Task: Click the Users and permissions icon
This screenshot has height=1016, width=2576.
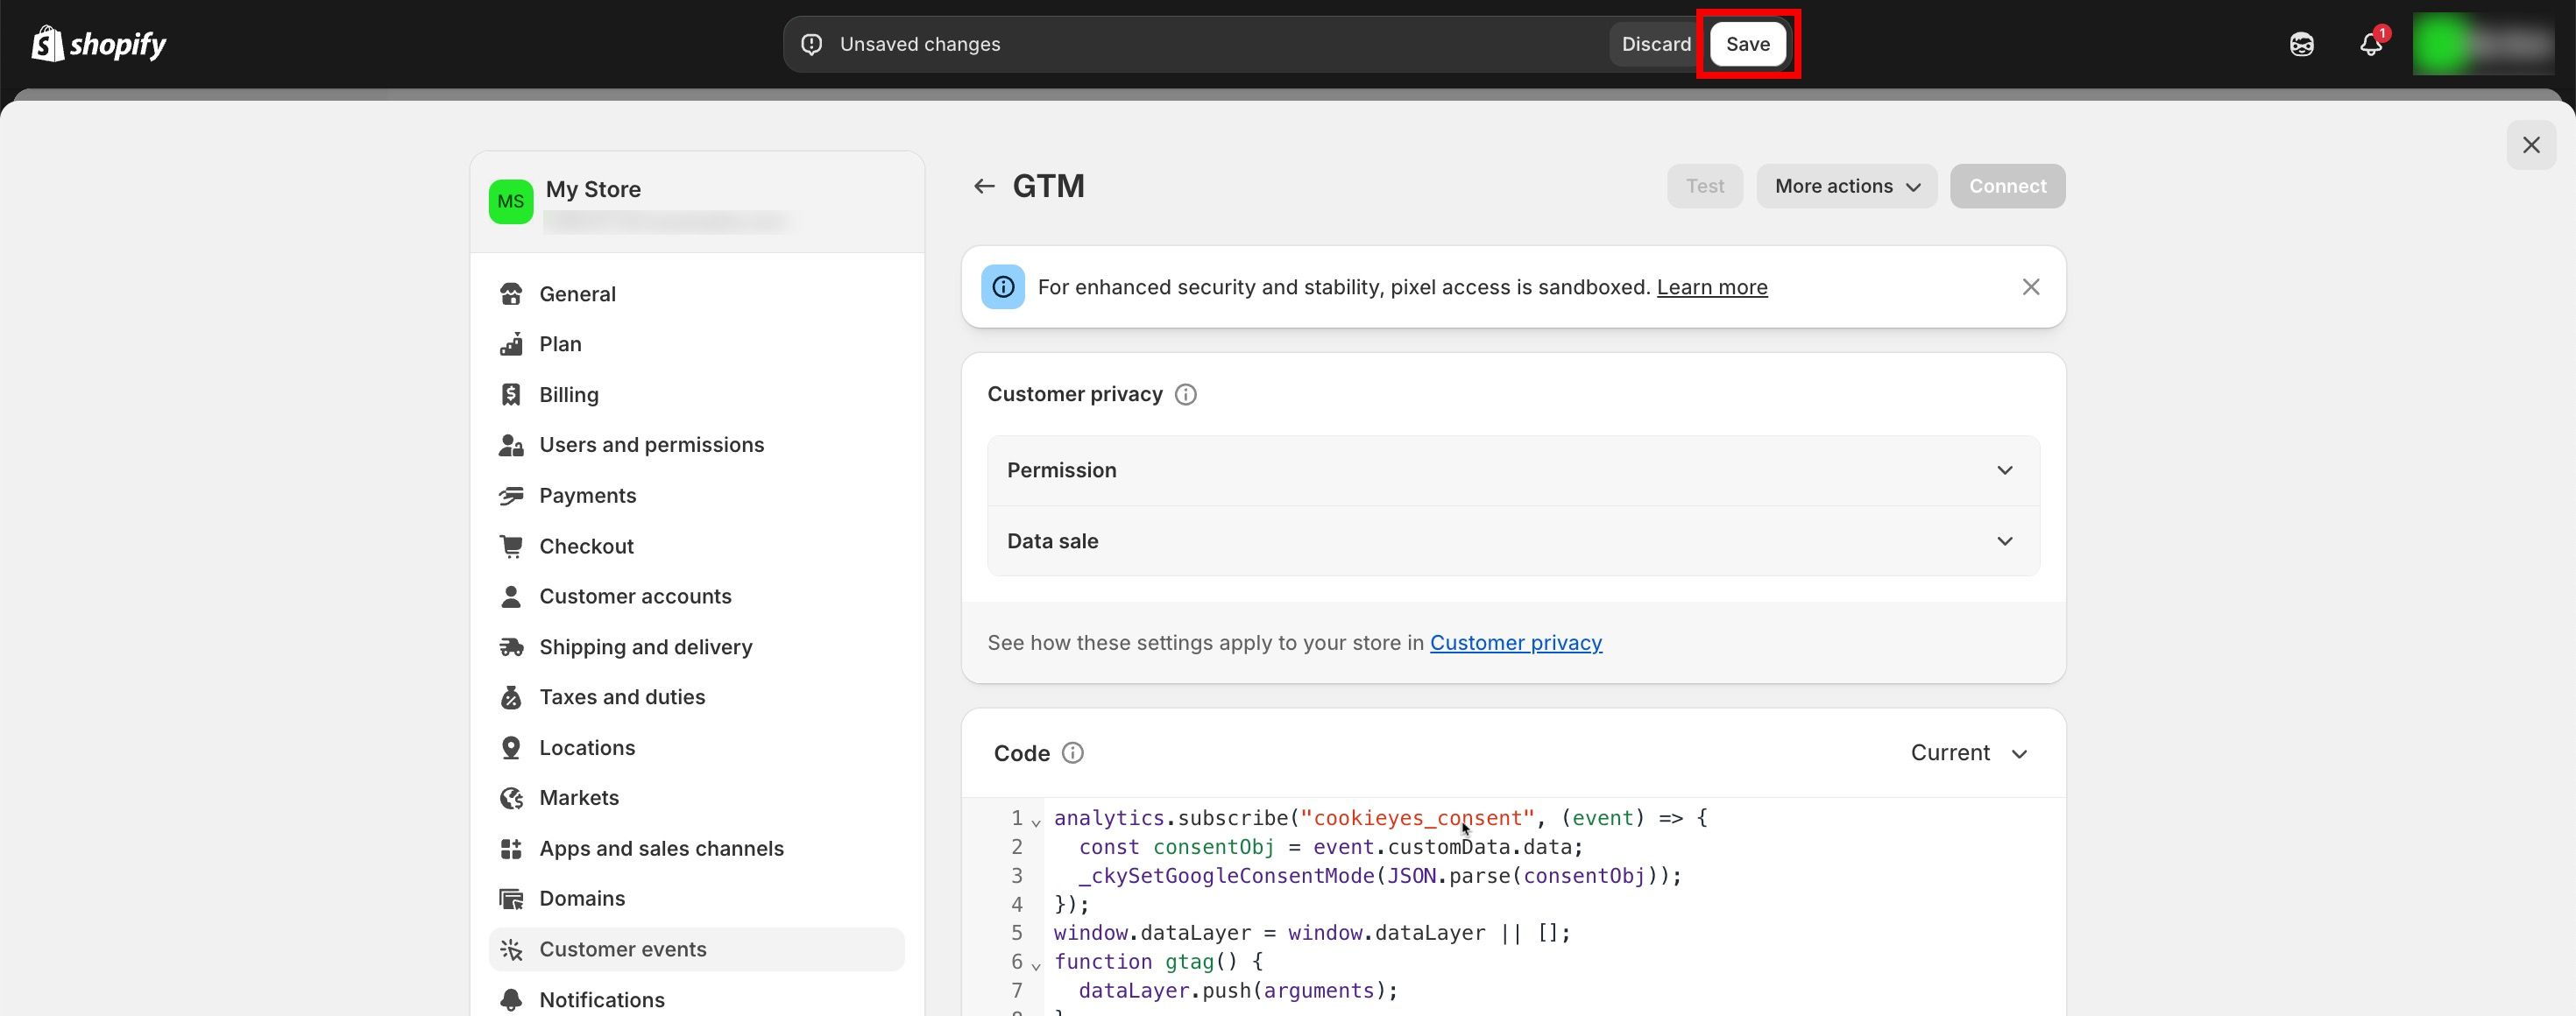Action: (x=511, y=445)
